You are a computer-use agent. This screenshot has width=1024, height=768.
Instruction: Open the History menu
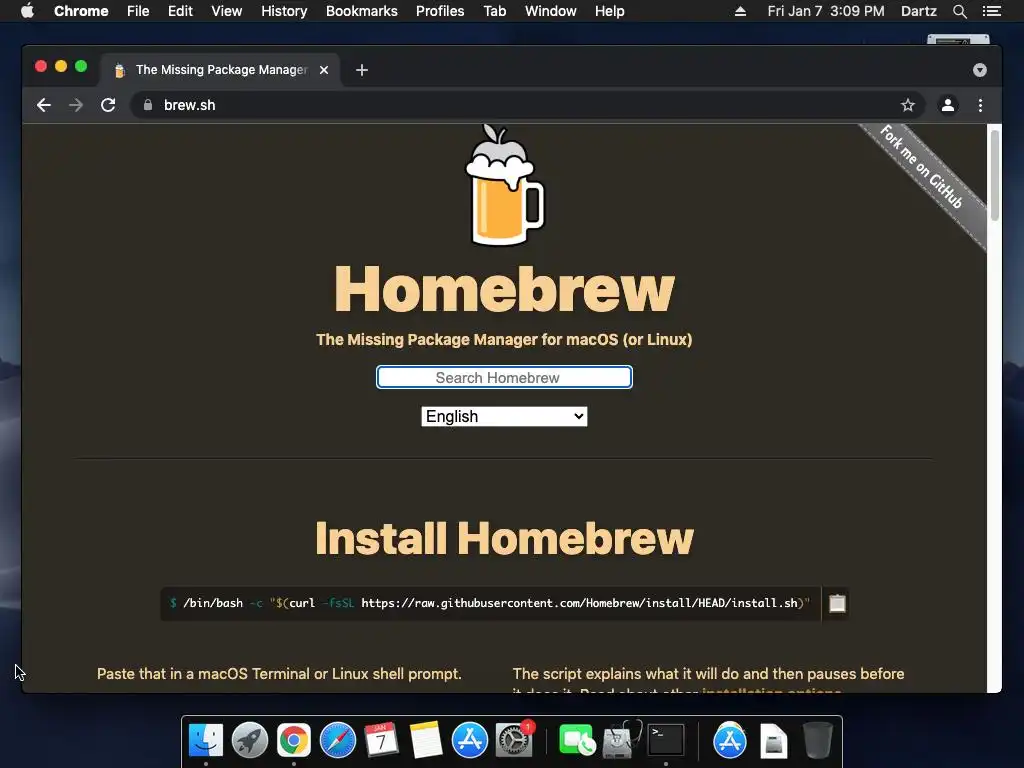(x=284, y=11)
